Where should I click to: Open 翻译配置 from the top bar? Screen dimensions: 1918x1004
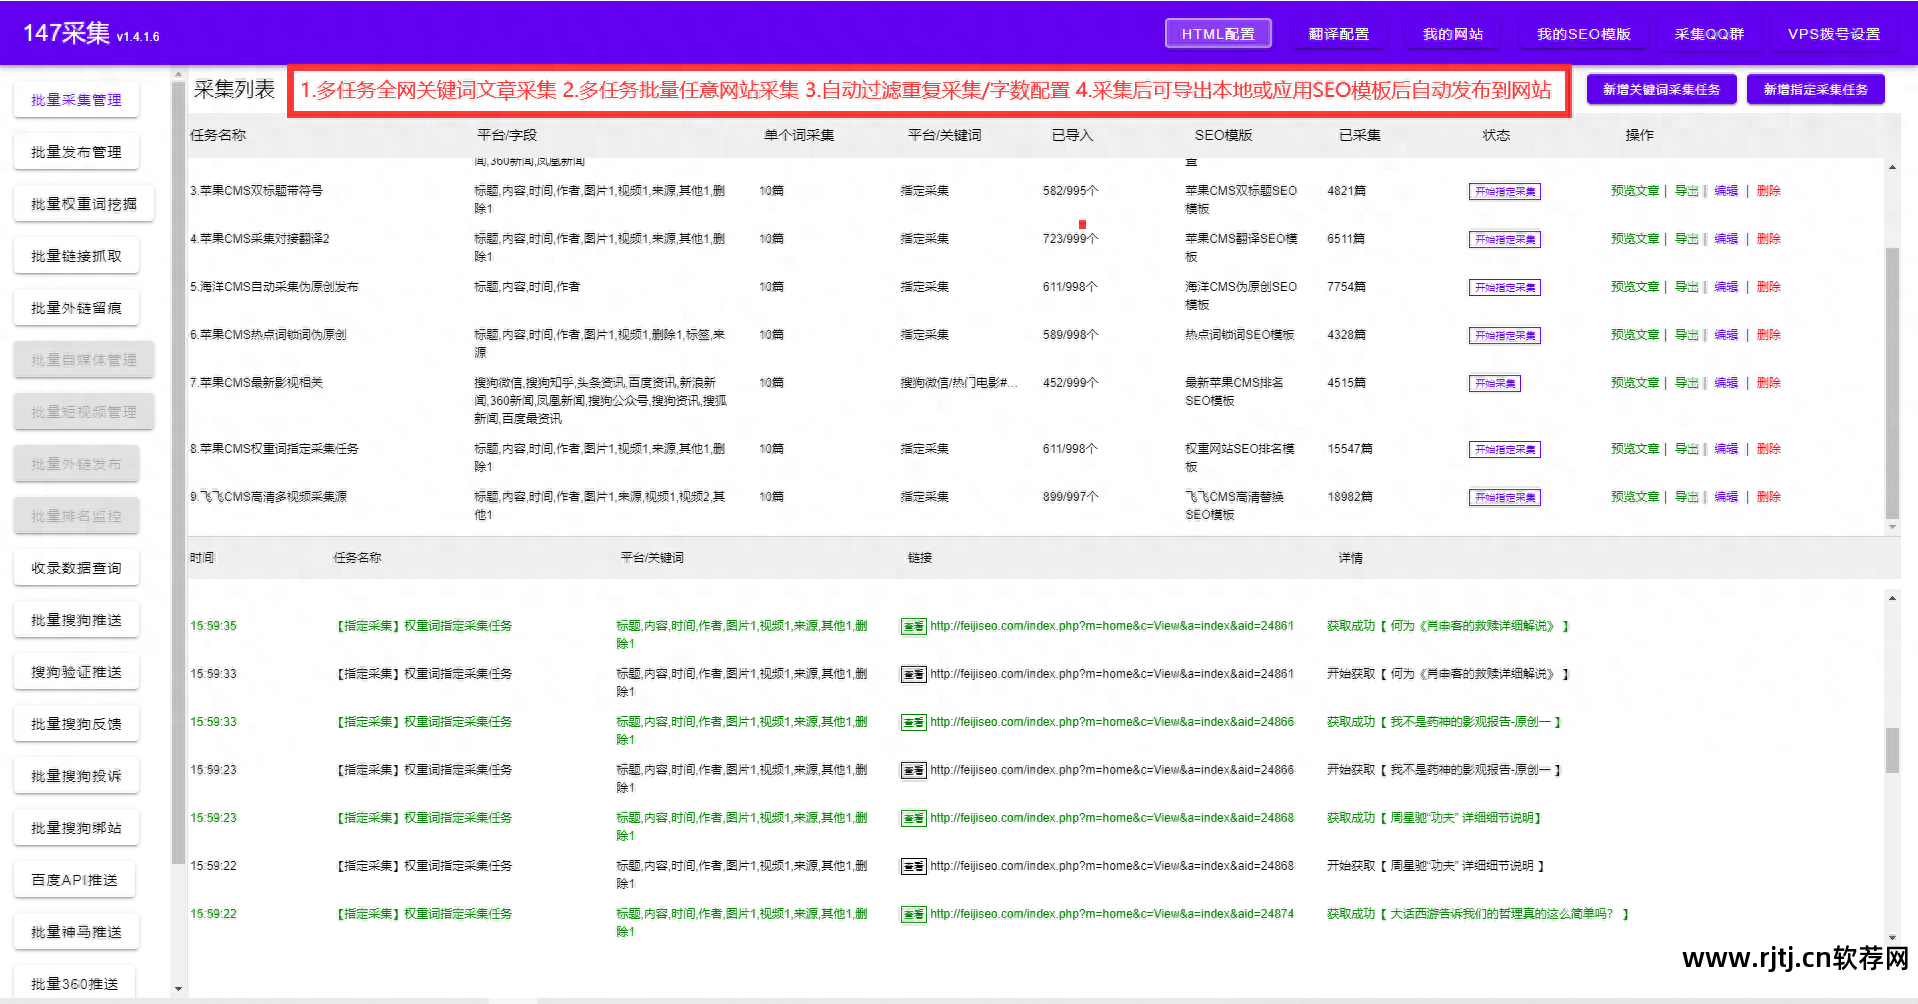pyautogui.click(x=1338, y=32)
